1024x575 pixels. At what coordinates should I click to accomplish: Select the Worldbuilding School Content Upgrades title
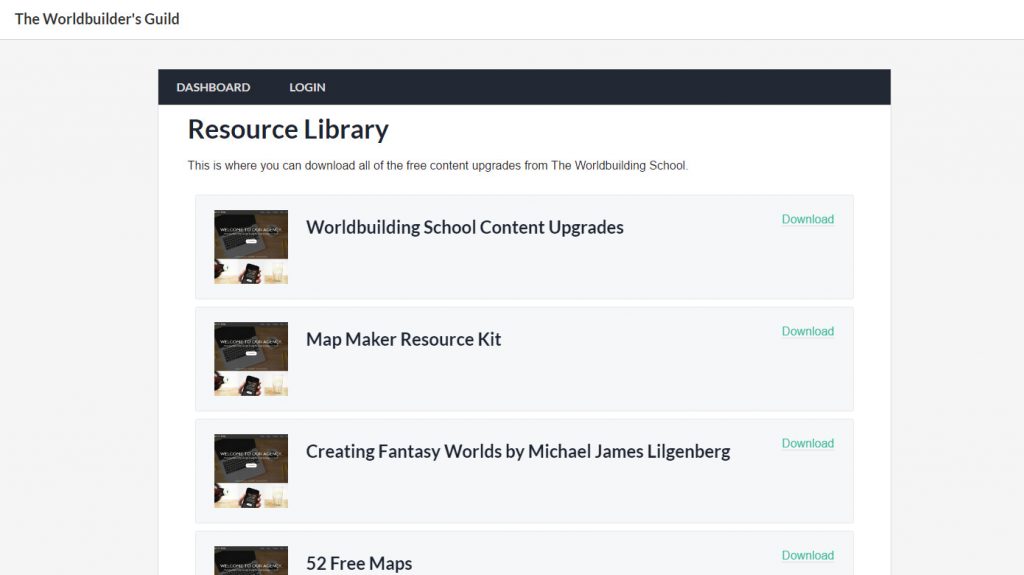pyautogui.click(x=464, y=227)
